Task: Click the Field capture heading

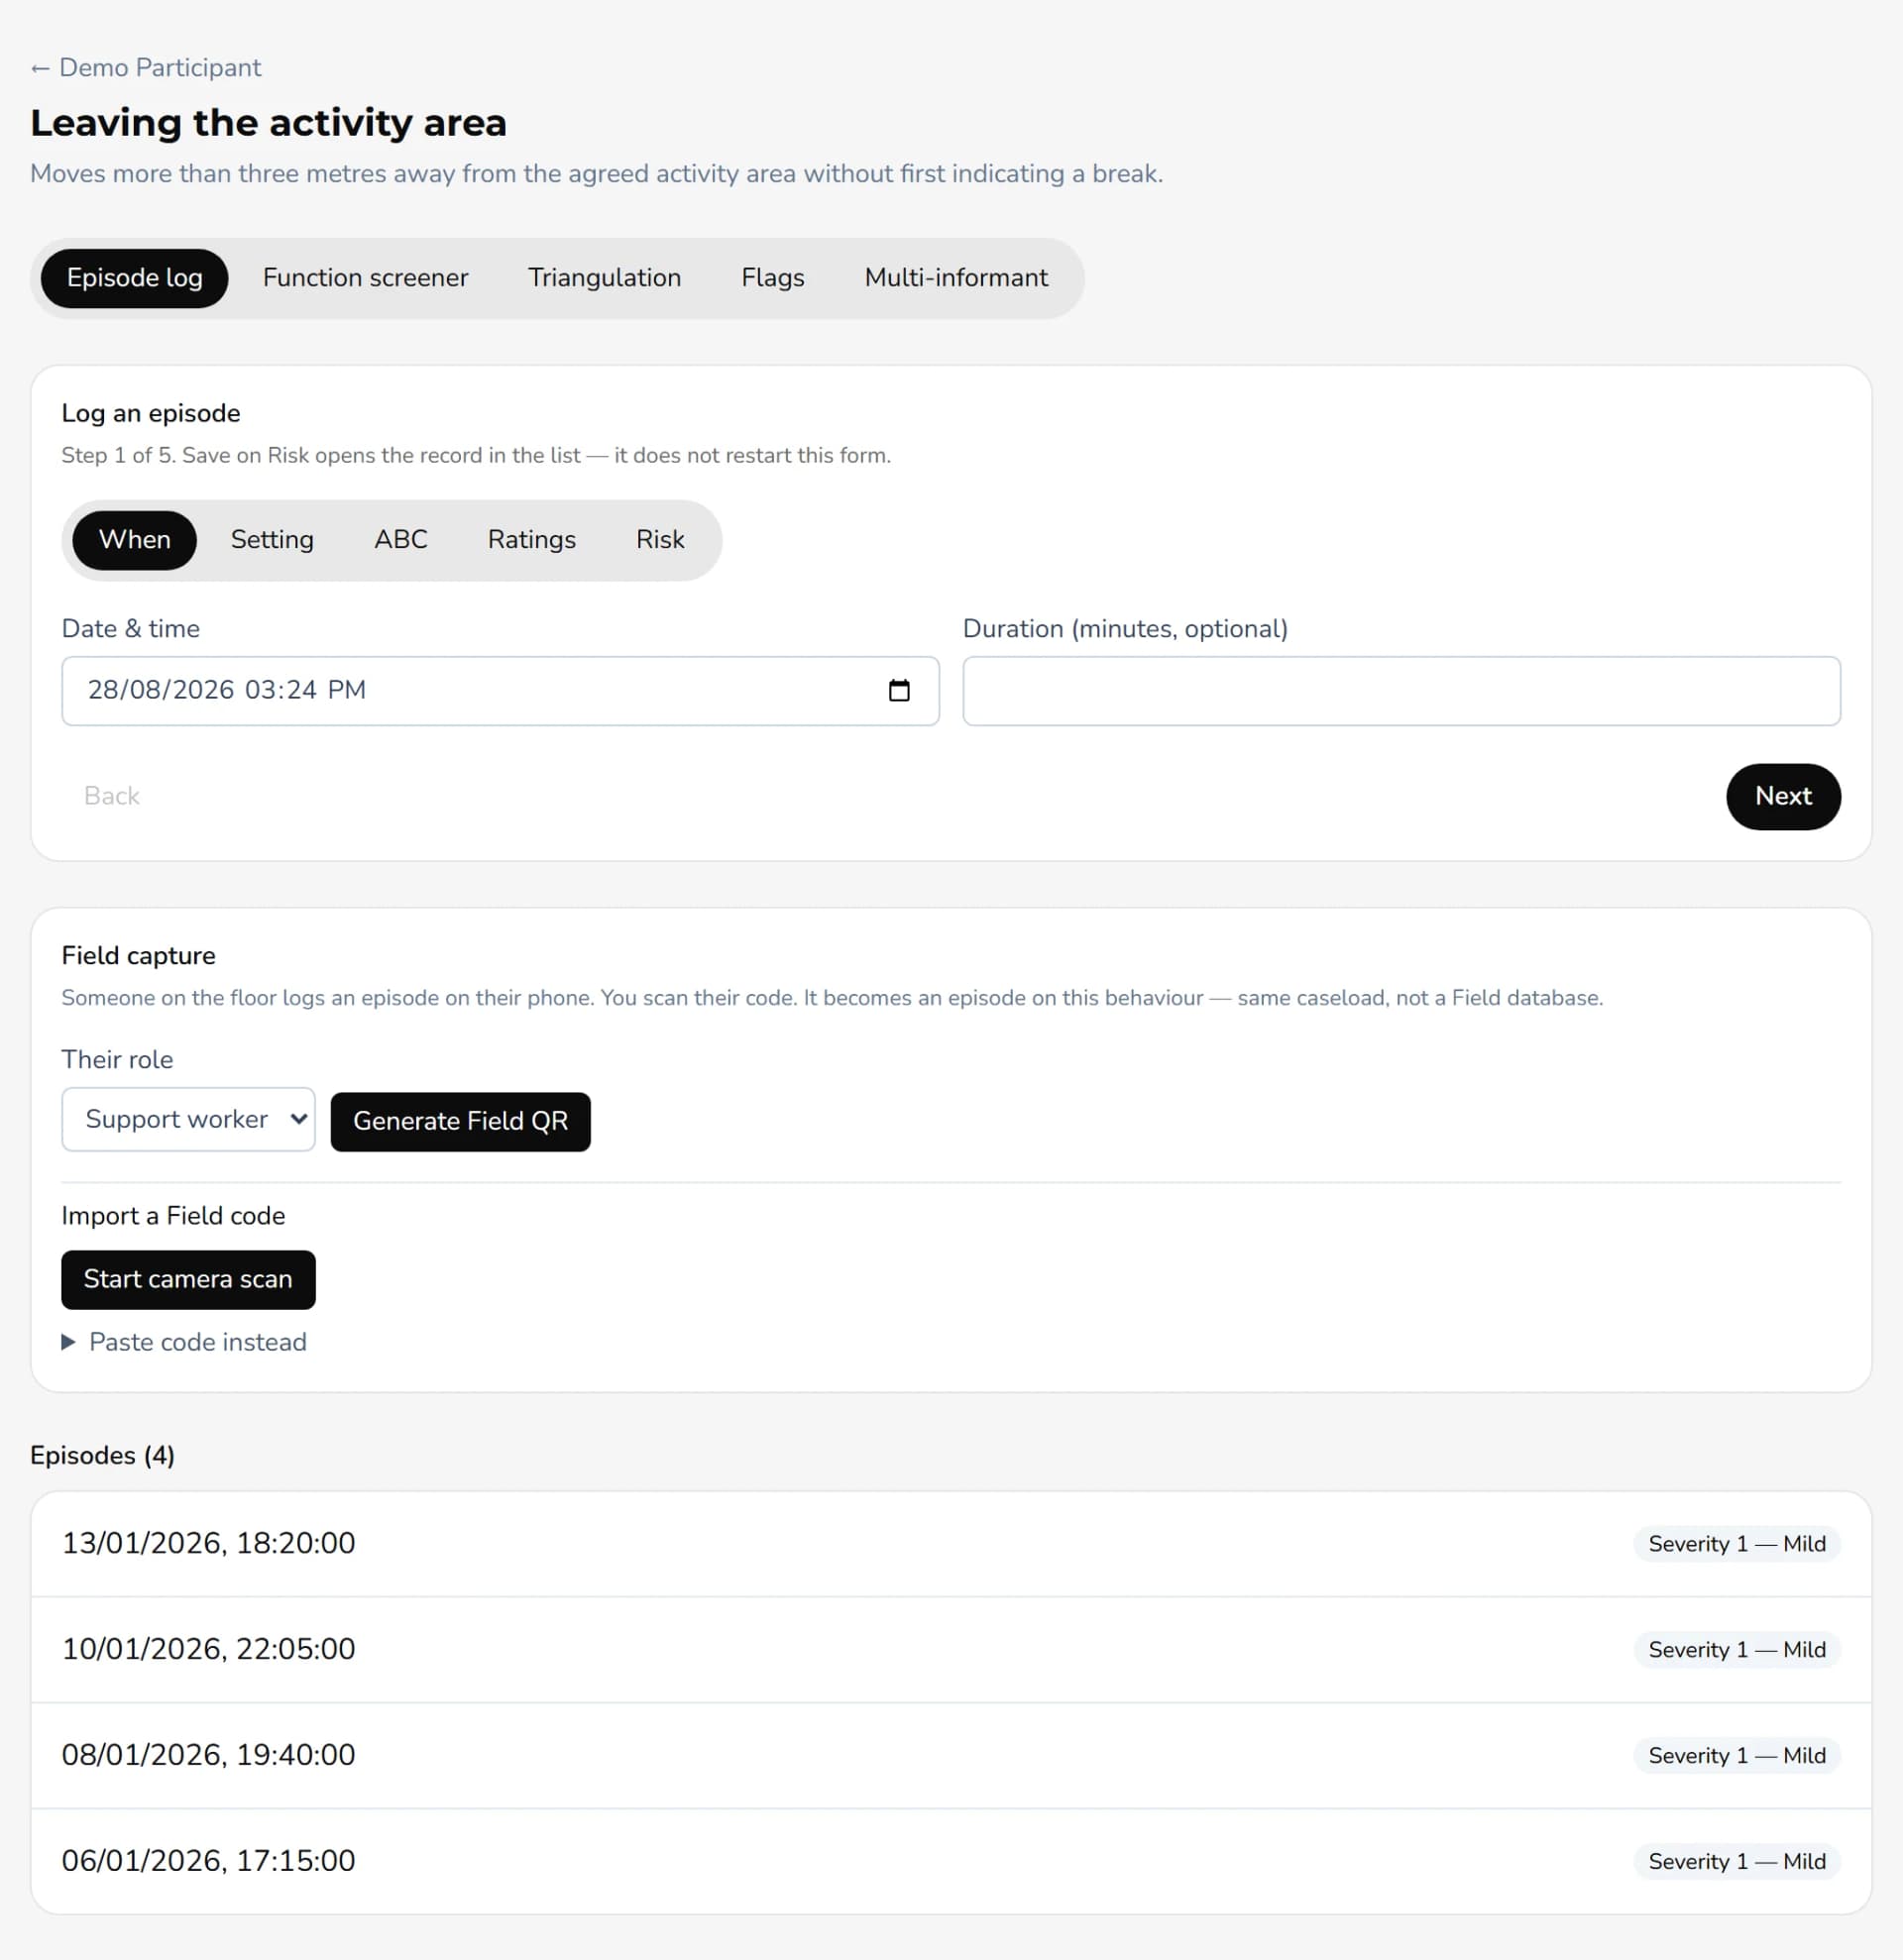Action: pos(138,956)
